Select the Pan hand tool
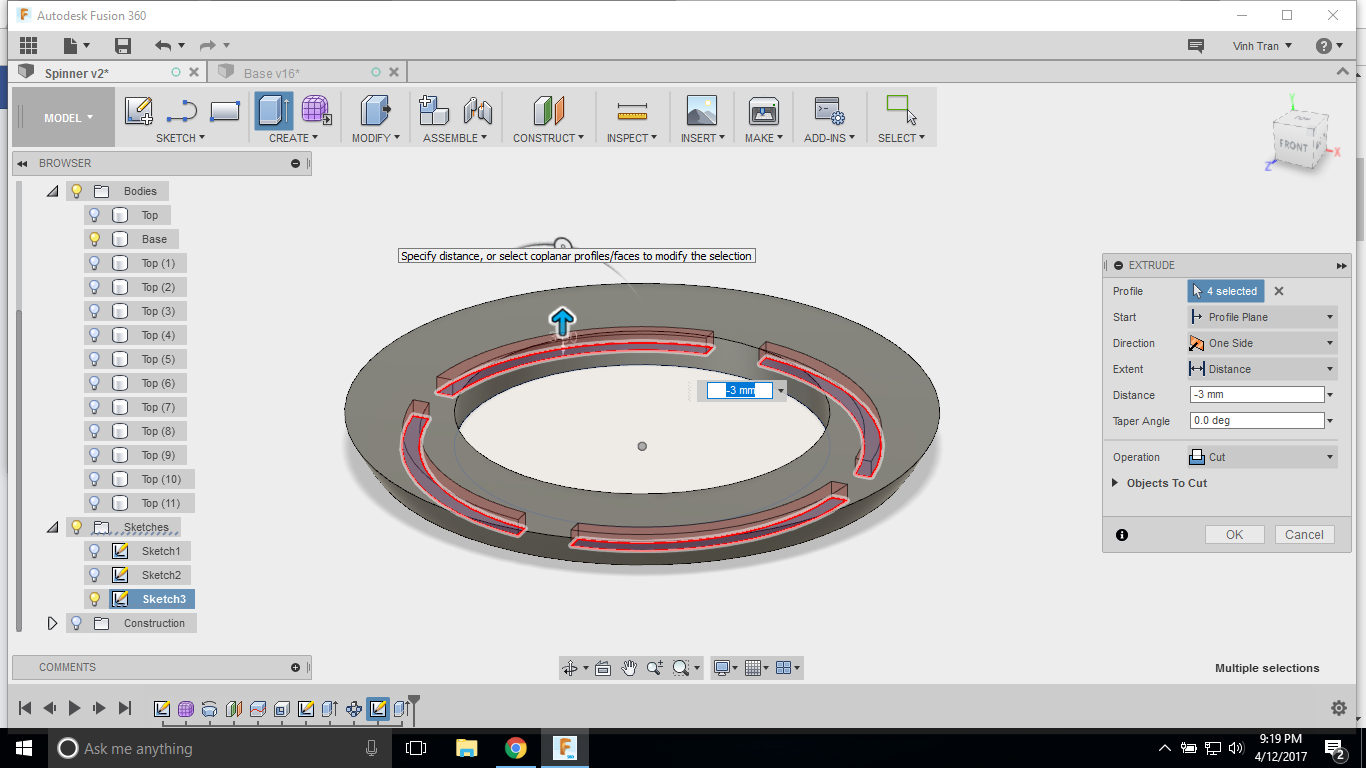Image resolution: width=1366 pixels, height=768 pixels. tap(629, 668)
